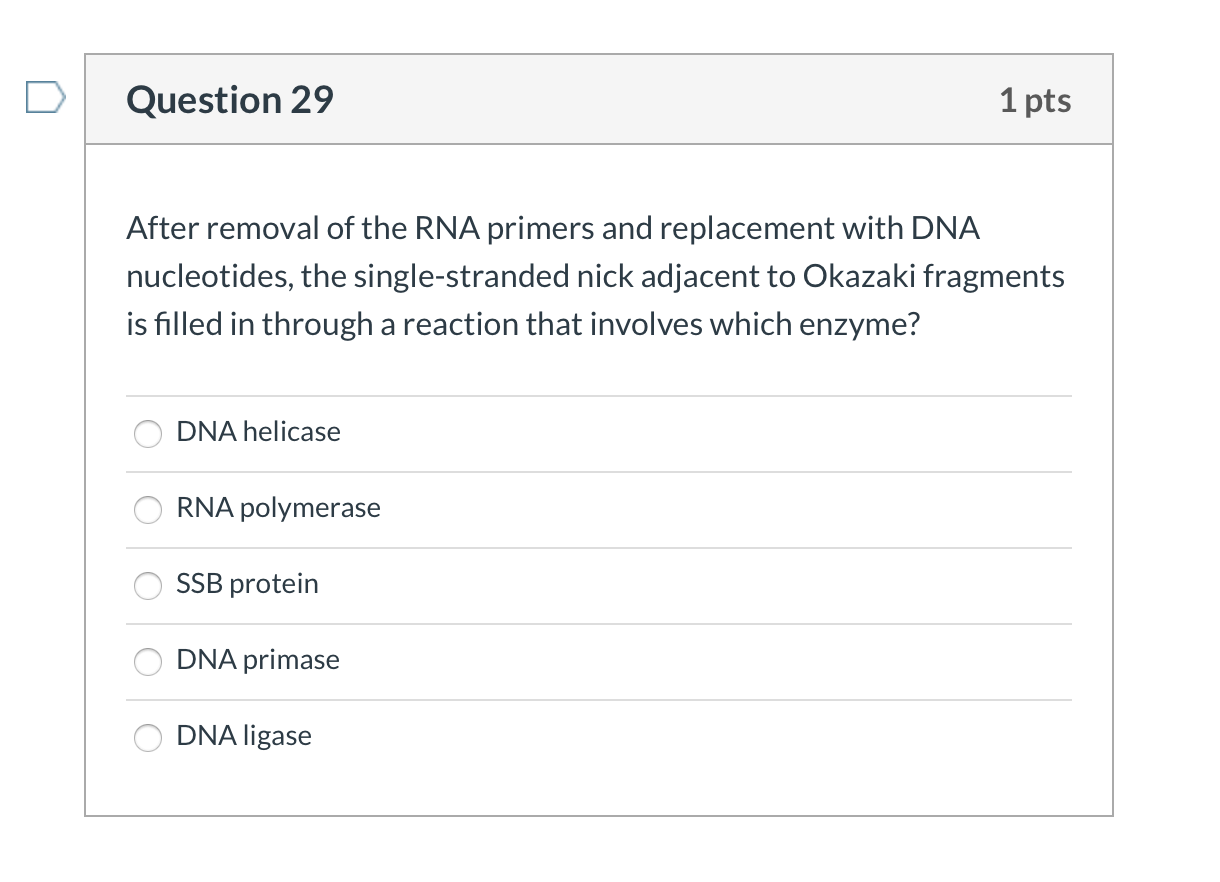This screenshot has height=882, width=1220.
Task: Click the question text paragraph
Action: tap(594, 276)
